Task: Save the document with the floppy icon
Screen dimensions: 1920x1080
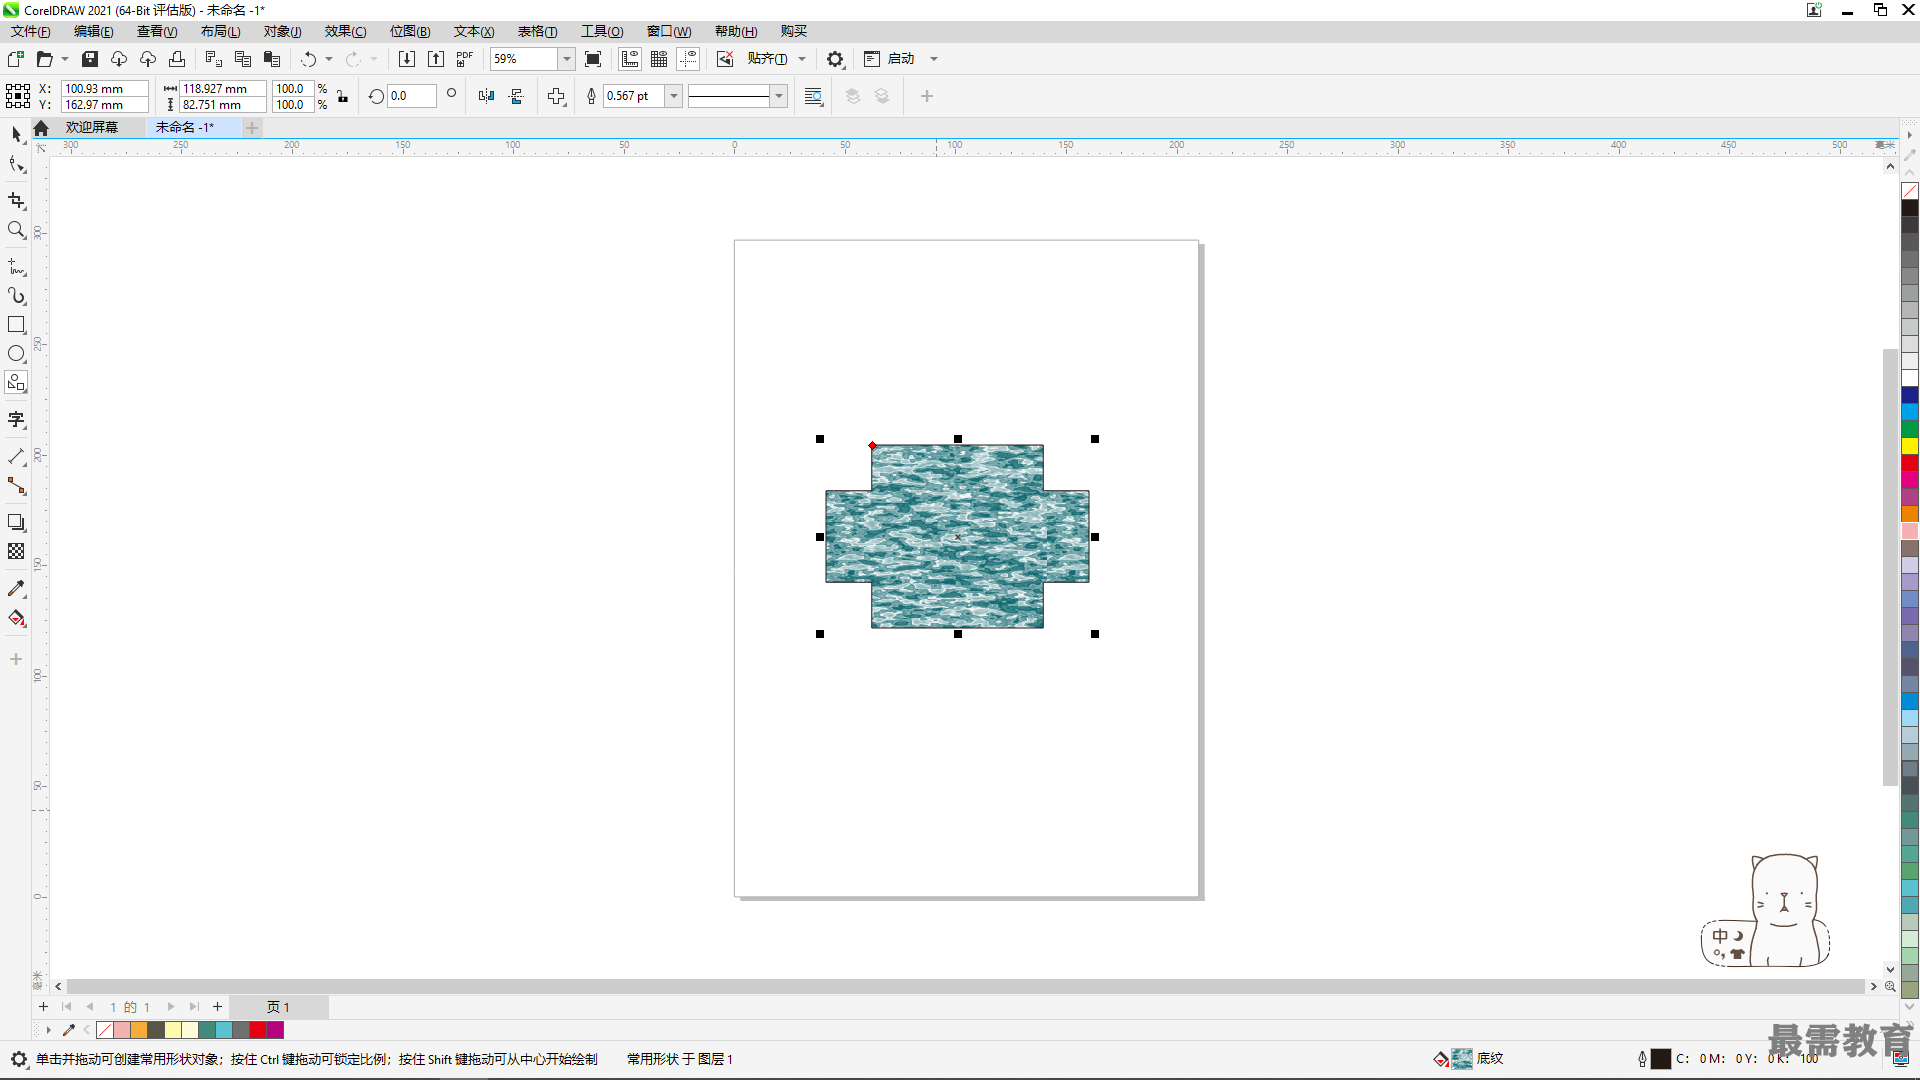Action: (90, 59)
